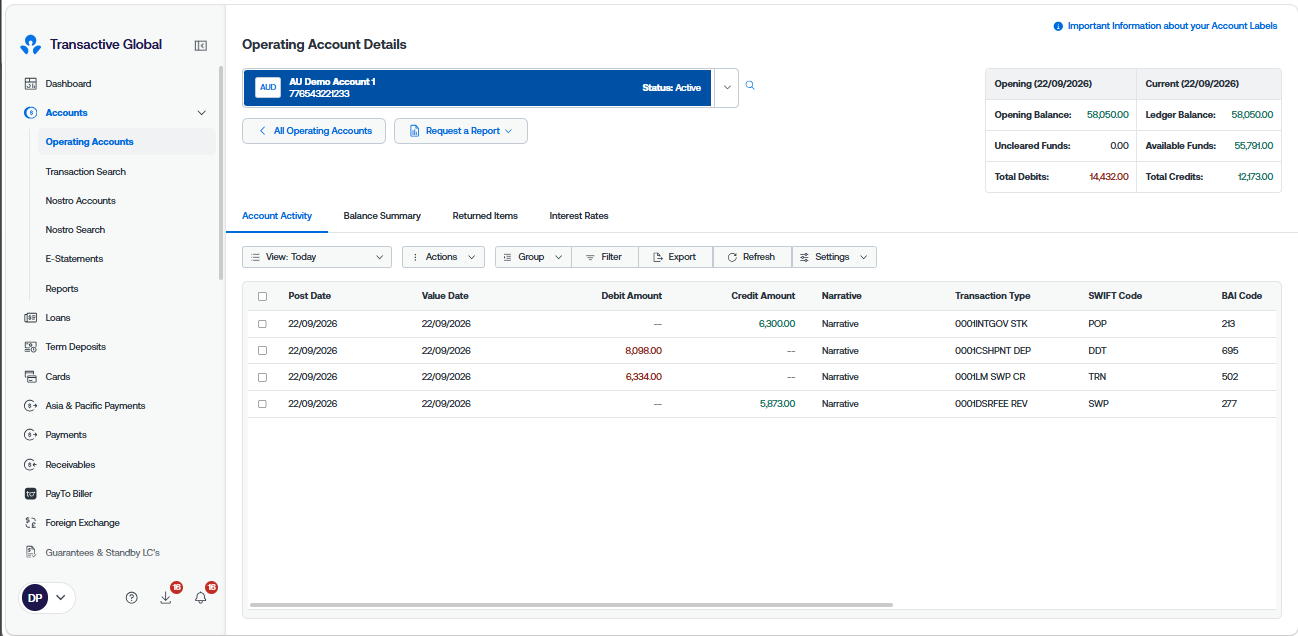The width and height of the screenshot is (1298, 636).
Task: Click the Asia & Pacific Payments icon
Action: point(30,406)
